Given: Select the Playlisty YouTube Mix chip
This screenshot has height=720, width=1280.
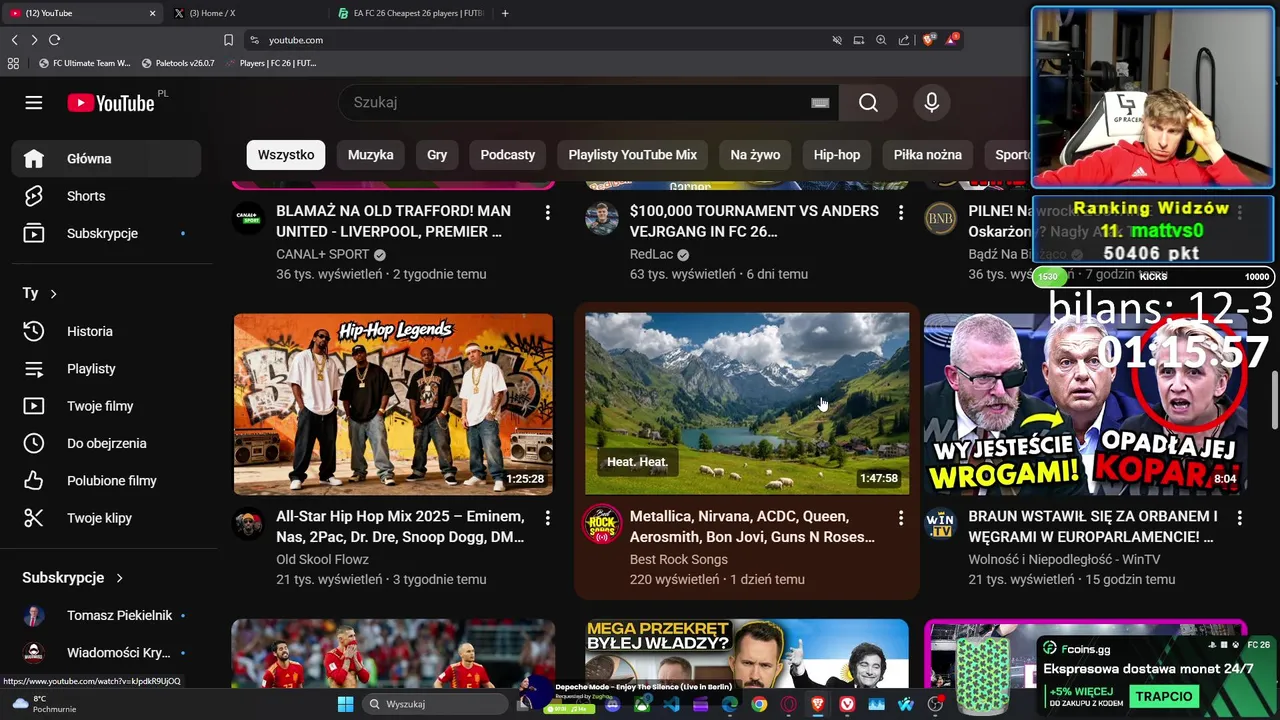Looking at the screenshot, I should (x=633, y=155).
